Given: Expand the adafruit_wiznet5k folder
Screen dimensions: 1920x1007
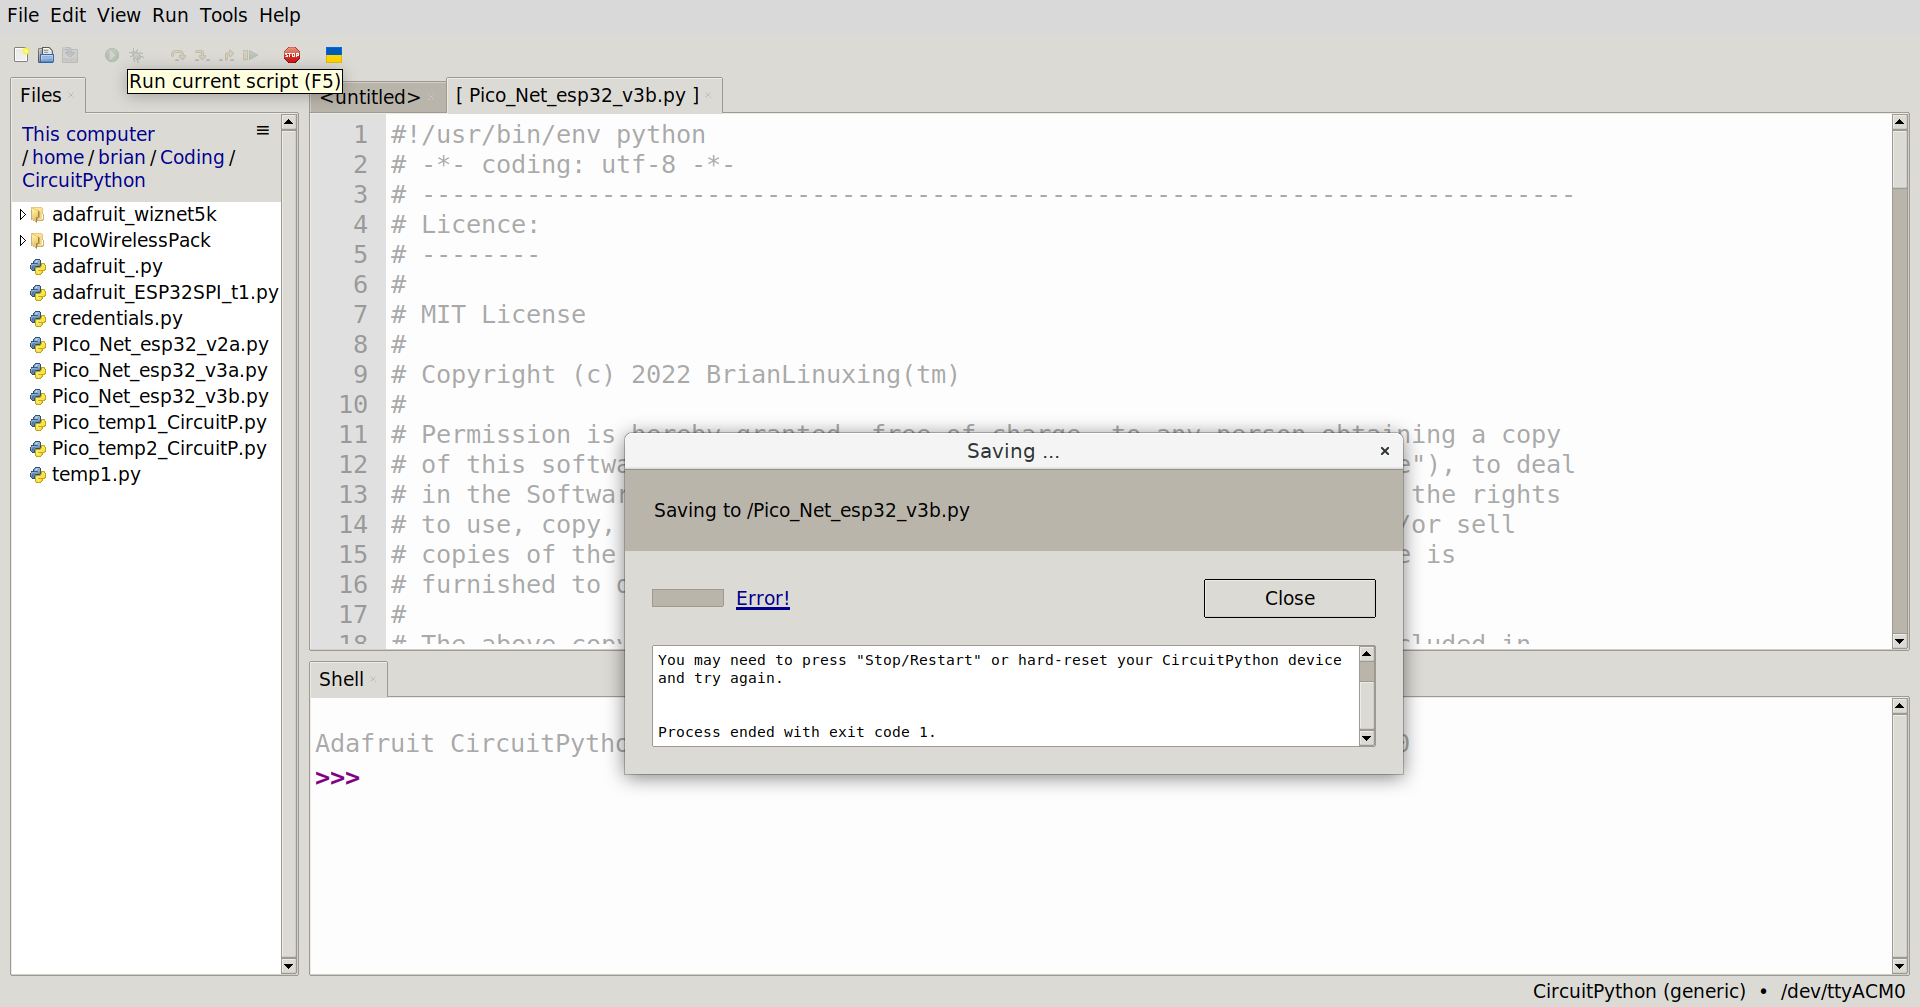Looking at the screenshot, I should point(22,213).
